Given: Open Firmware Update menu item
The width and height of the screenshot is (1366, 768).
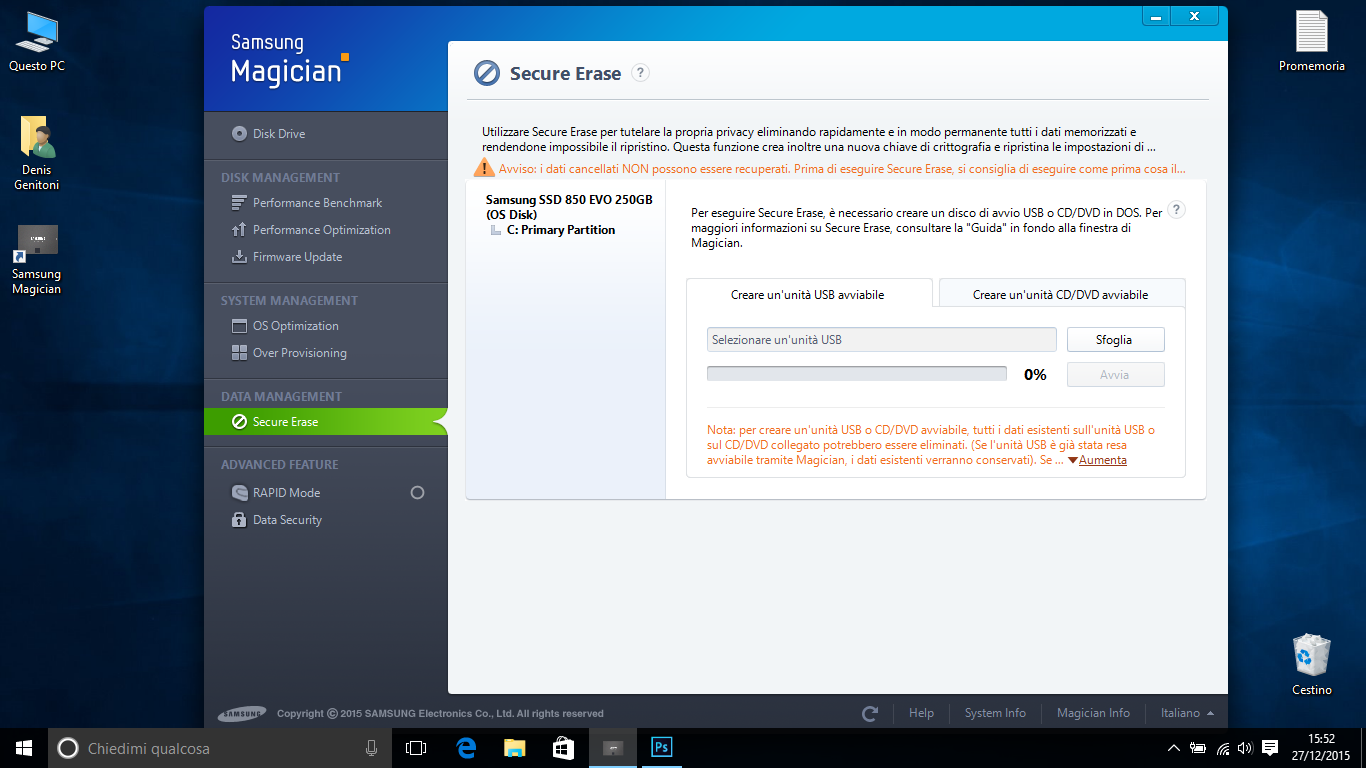Looking at the screenshot, I should tap(297, 257).
